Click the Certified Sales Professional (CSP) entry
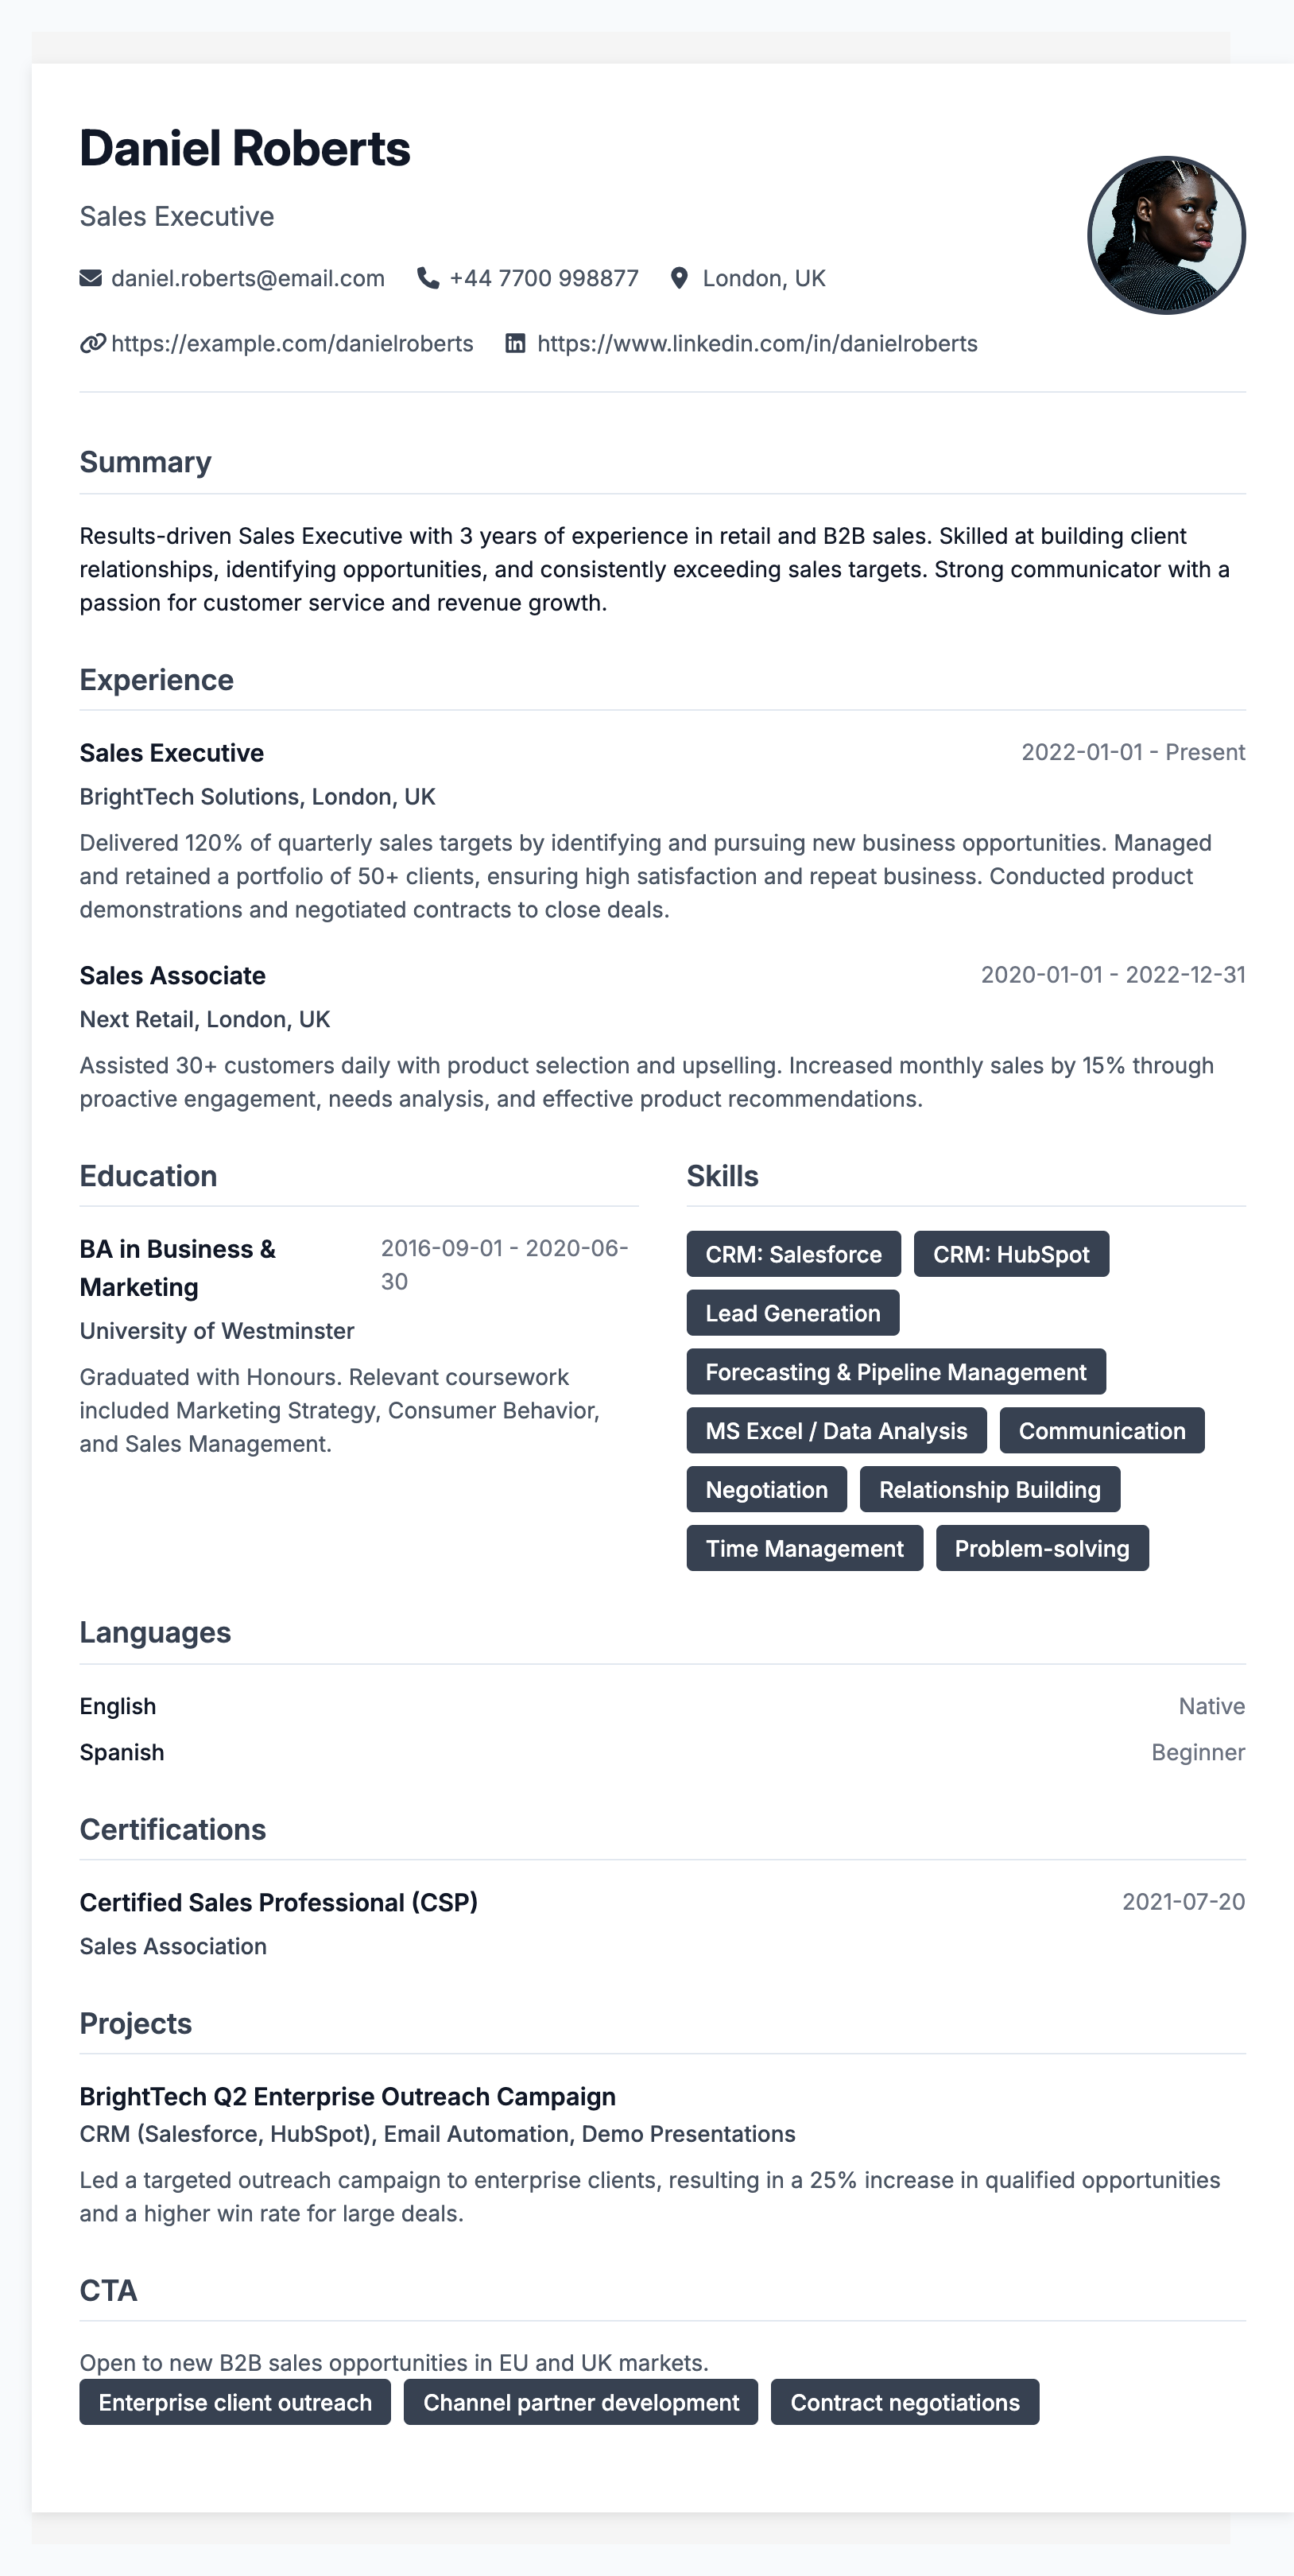 point(279,1902)
